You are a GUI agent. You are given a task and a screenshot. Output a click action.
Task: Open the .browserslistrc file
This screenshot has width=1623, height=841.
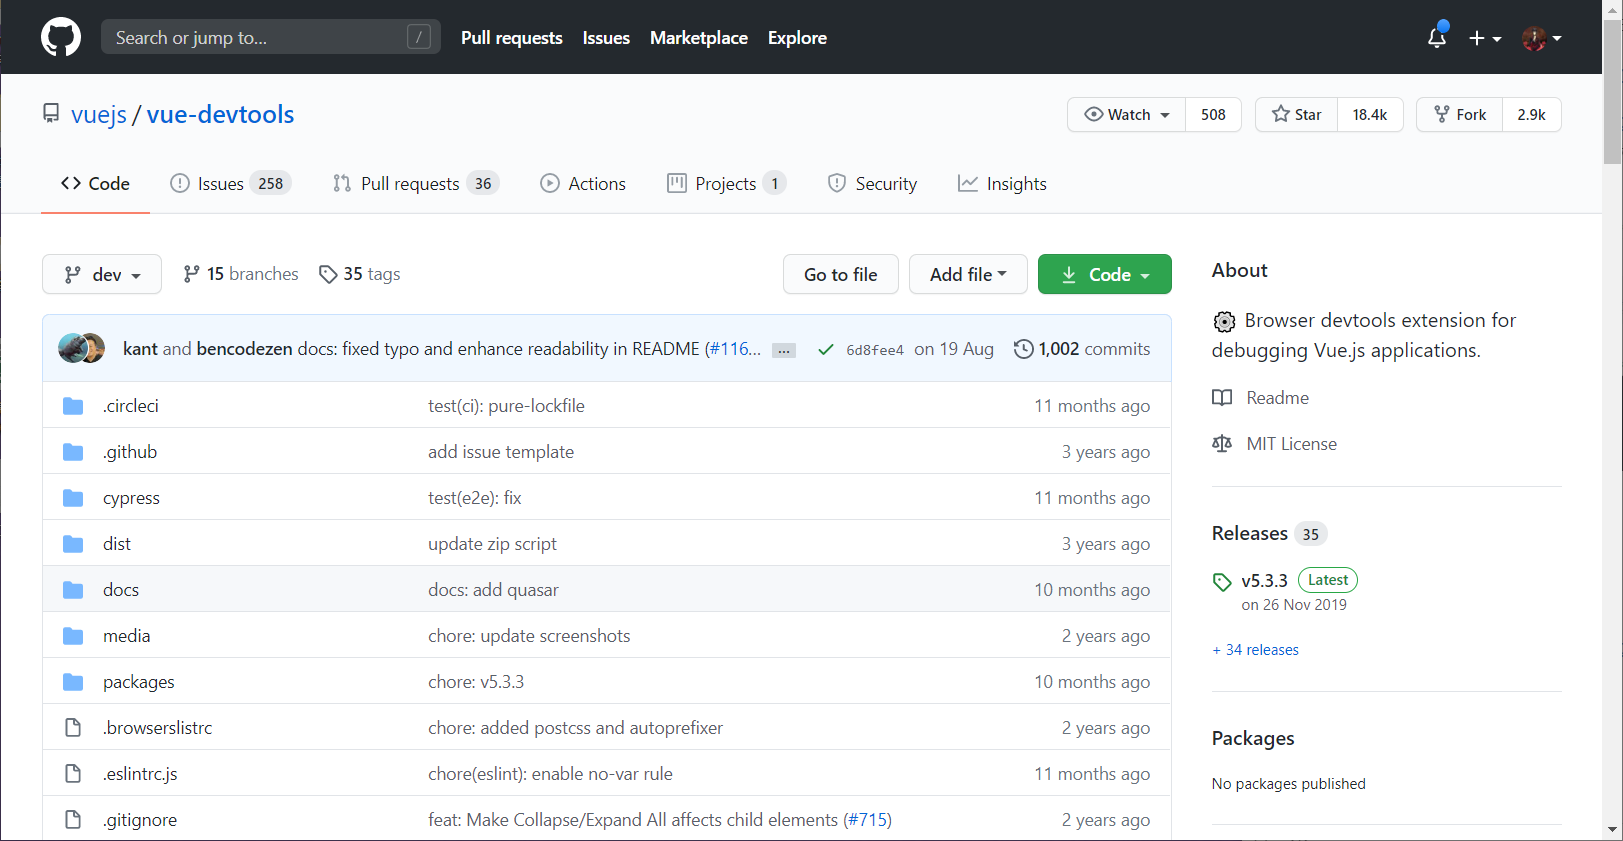coord(158,727)
